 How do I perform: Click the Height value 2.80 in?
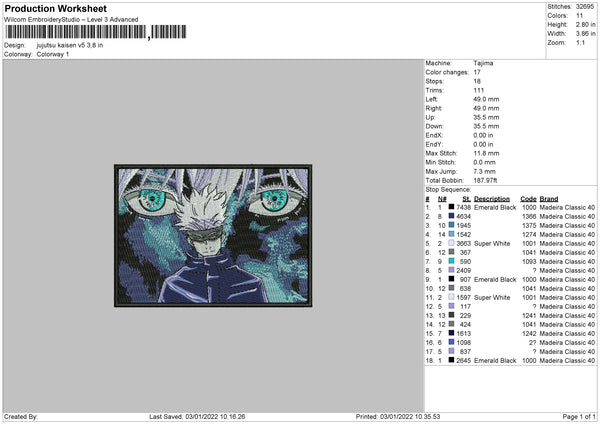[585, 24]
